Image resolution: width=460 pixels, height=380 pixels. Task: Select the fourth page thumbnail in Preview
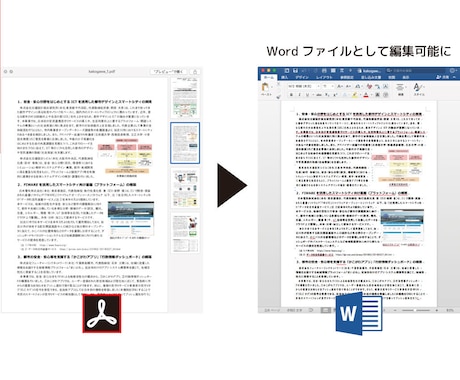click(x=185, y=233)
